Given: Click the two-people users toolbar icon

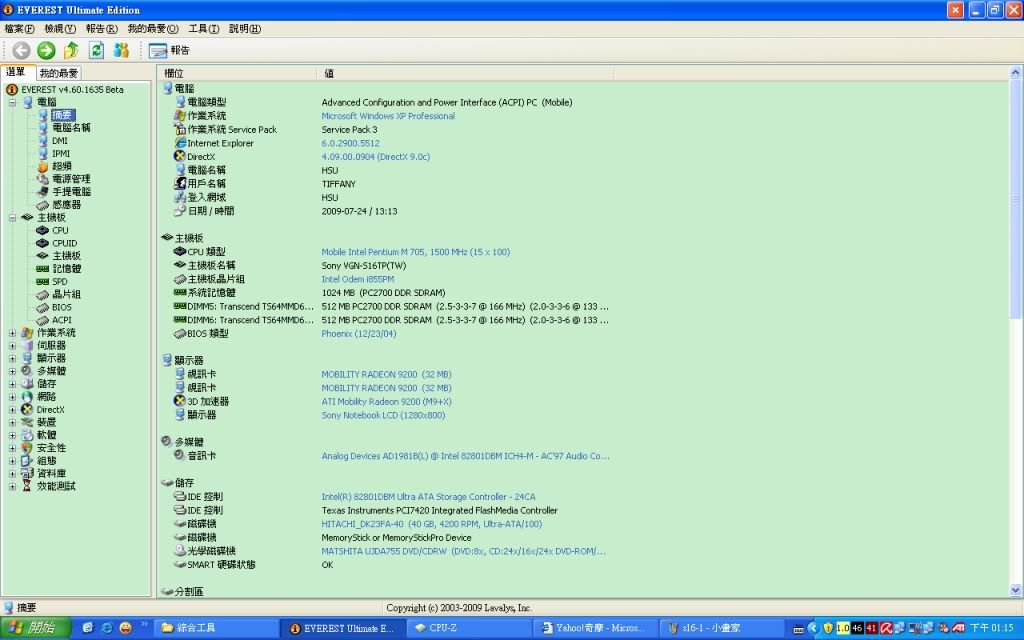Looking at the screenshot, I should click(x=121, y=50).
